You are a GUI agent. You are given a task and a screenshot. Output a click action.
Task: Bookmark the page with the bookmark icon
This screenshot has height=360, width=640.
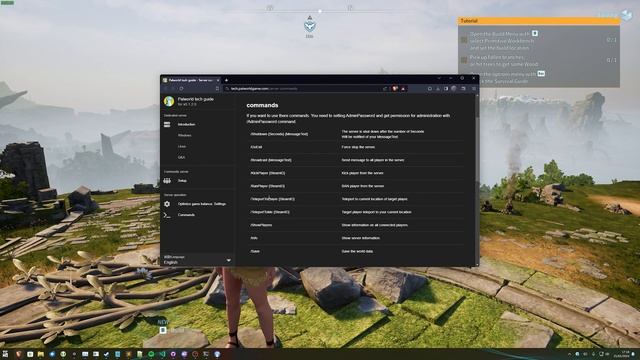click(x=217, y=89)
